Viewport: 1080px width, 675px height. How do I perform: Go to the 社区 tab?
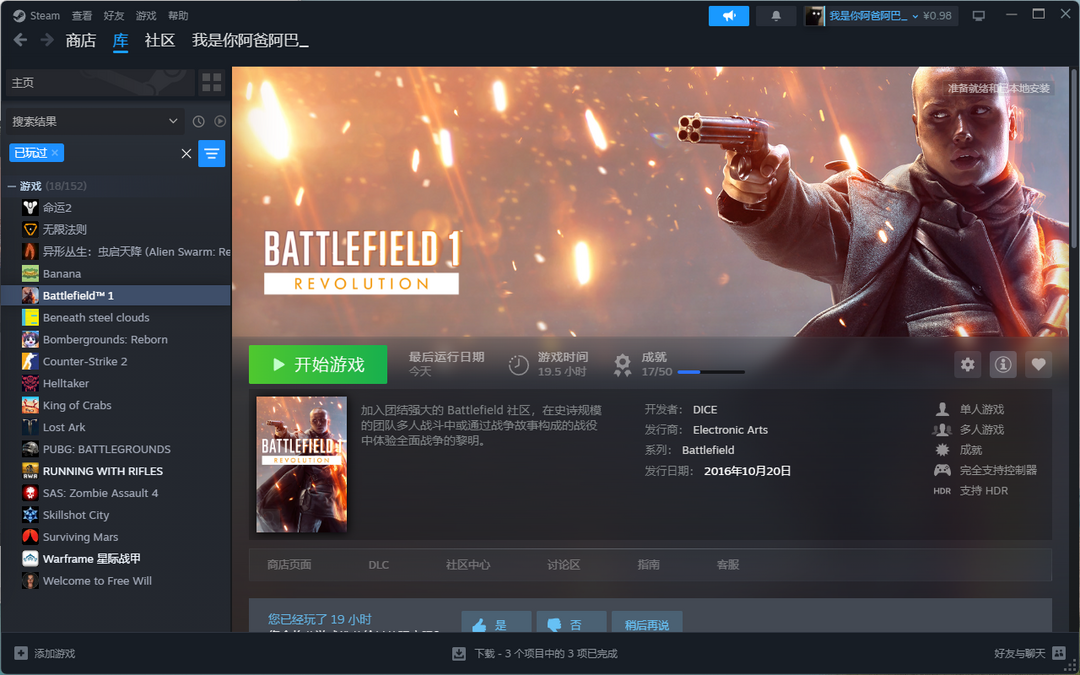(x=160, y=41)
